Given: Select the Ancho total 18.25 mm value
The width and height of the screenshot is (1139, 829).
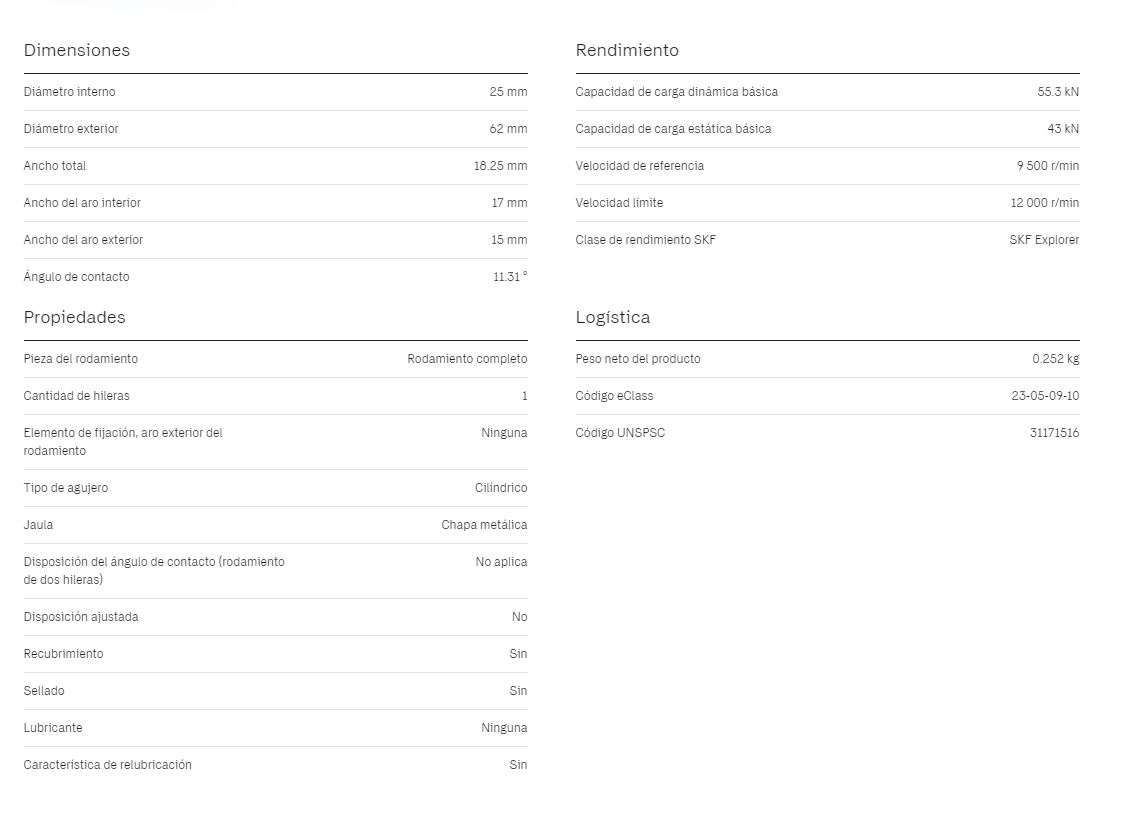Looking at the screenshot, I should coord(500,166).
